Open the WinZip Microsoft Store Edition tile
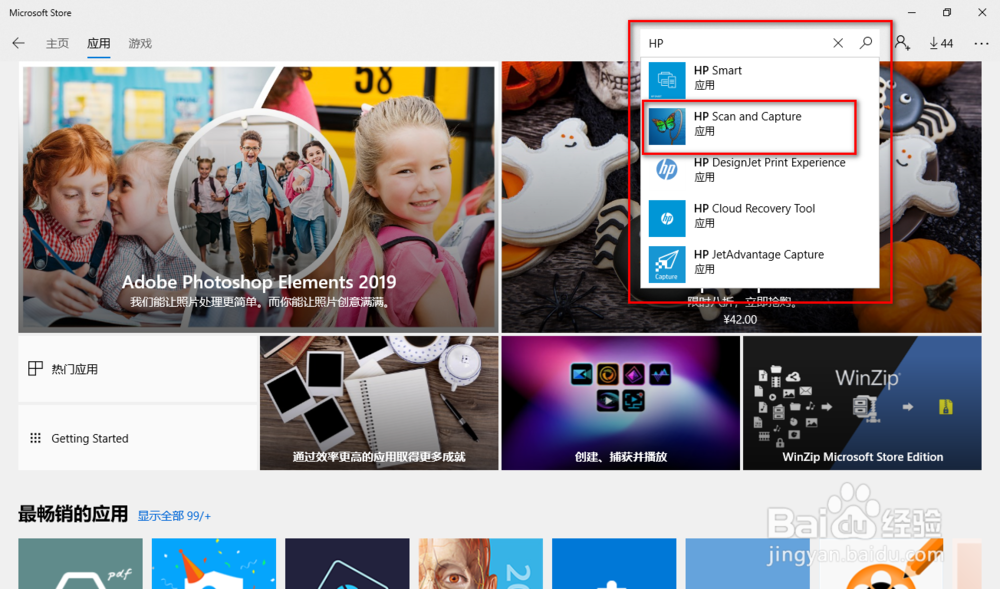 tap(862, 403)
